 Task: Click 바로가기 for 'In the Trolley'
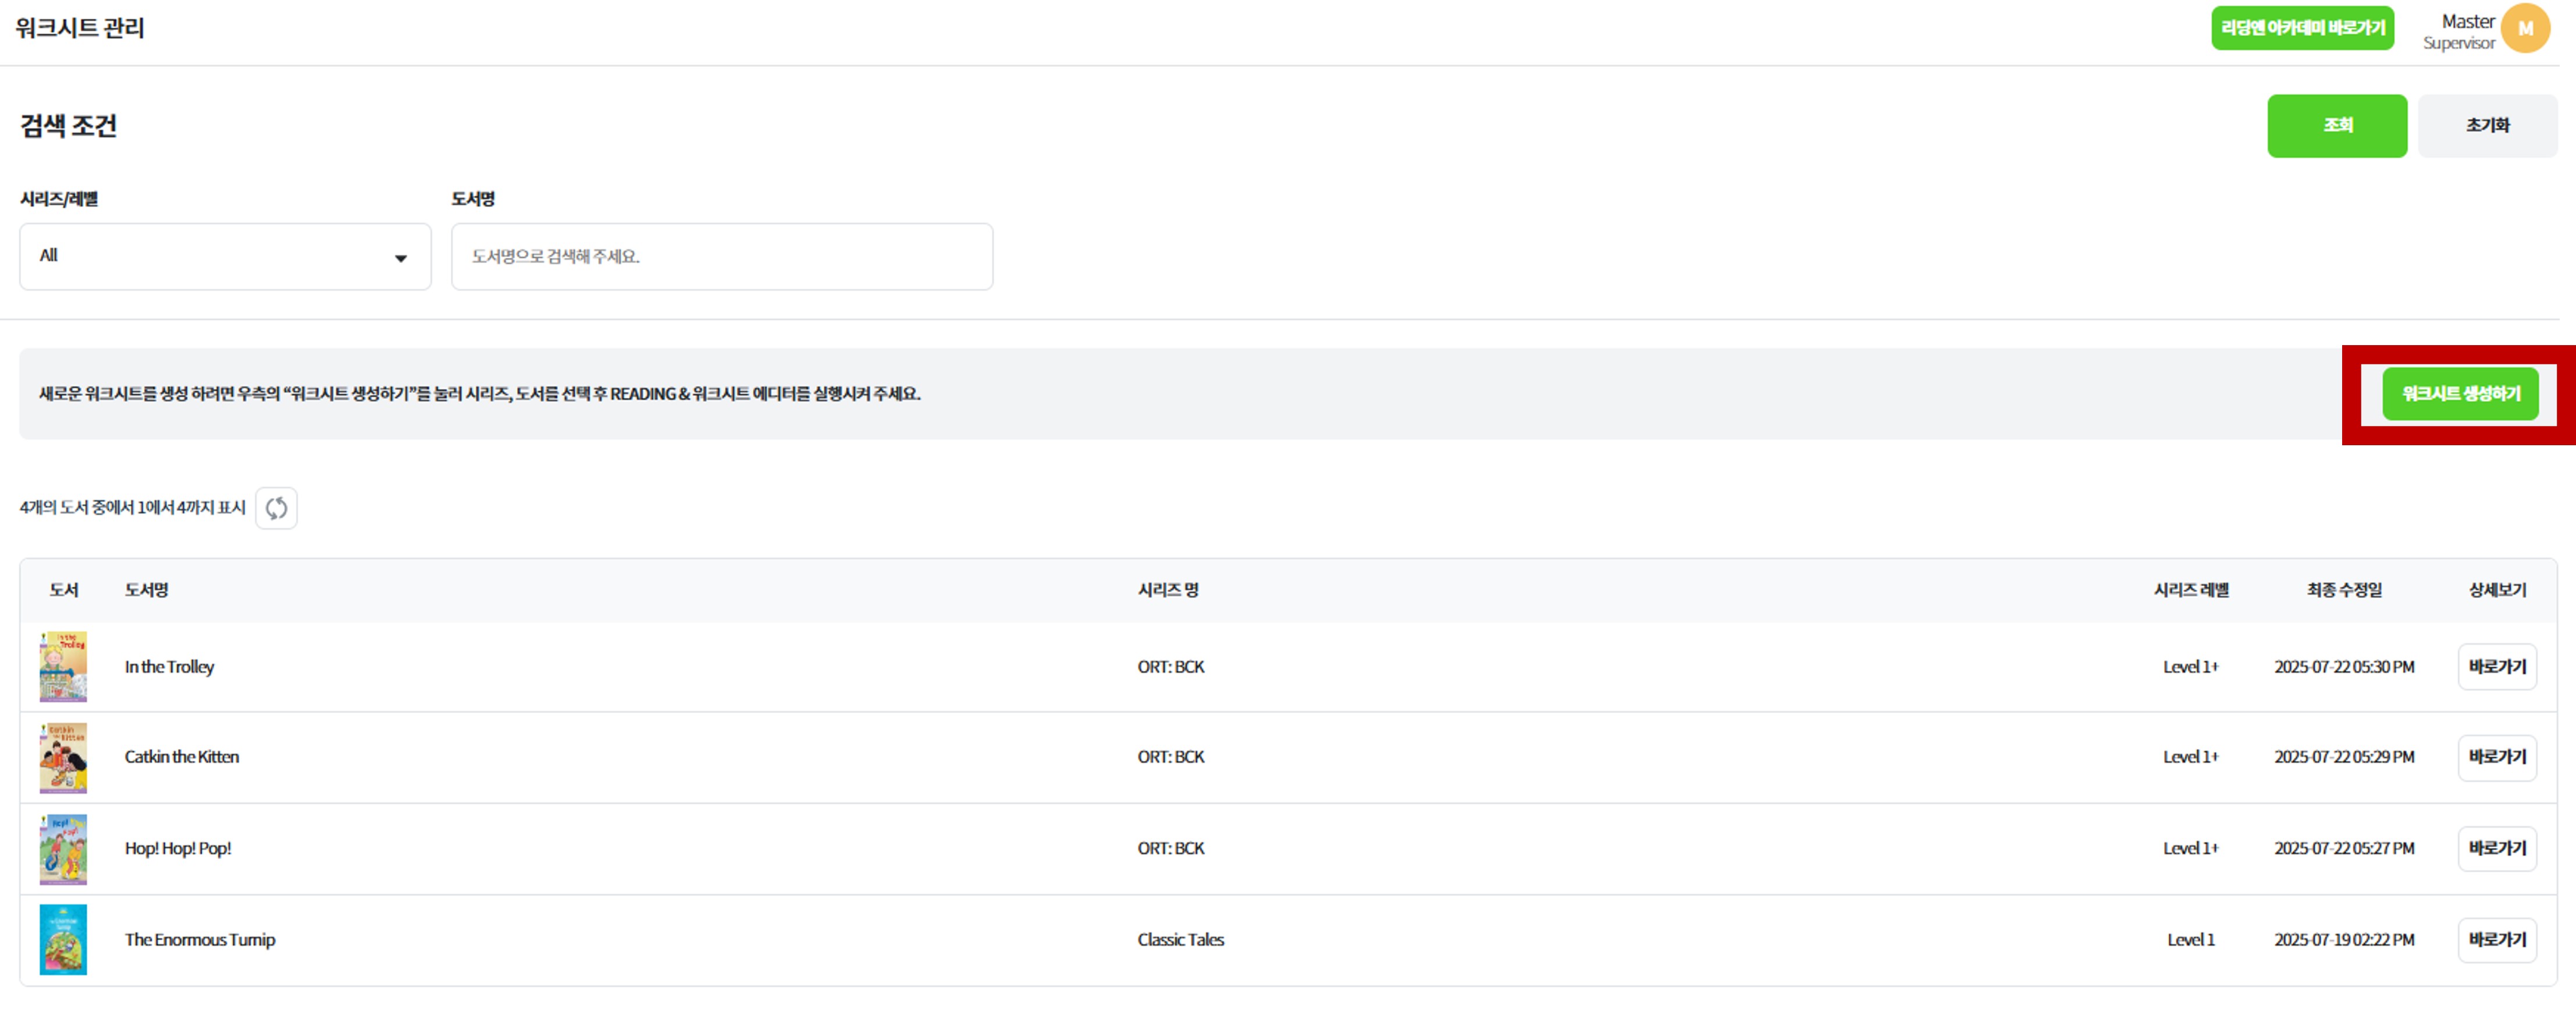(2496, 667)
